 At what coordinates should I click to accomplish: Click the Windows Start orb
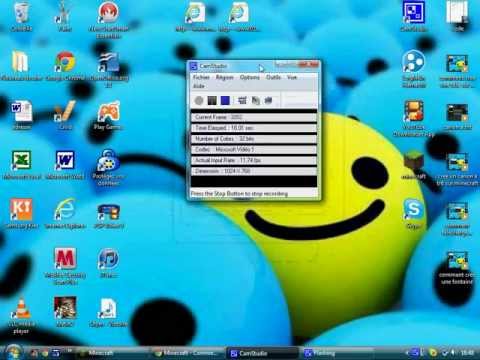(13, 352)
